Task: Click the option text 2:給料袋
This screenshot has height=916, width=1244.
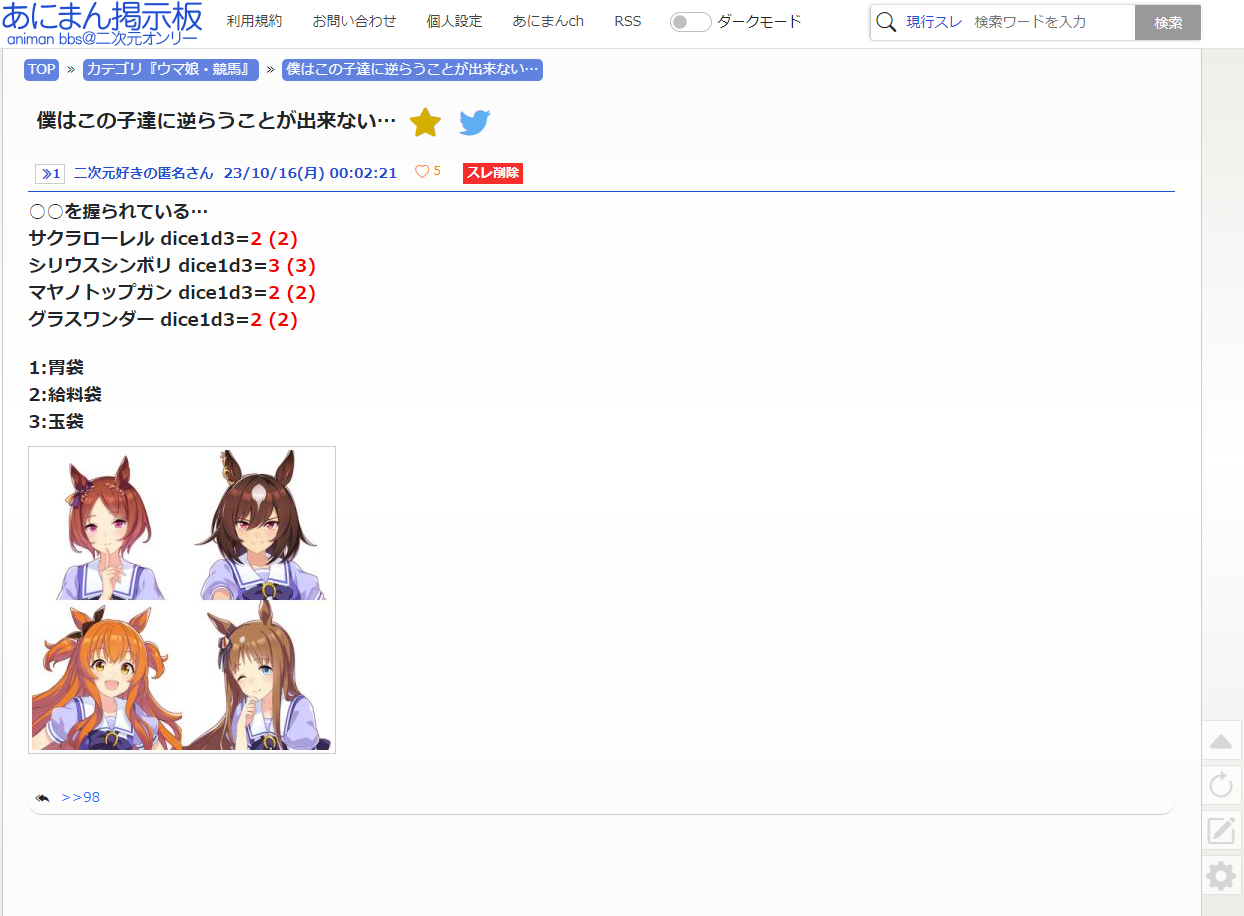Action: coord(65,394)
